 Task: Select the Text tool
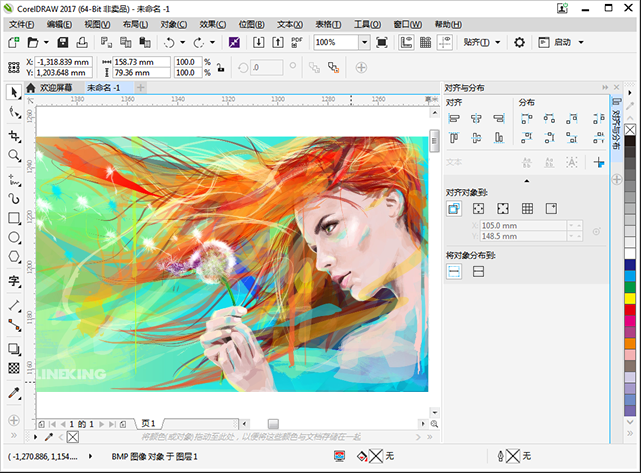pos(14,281)
